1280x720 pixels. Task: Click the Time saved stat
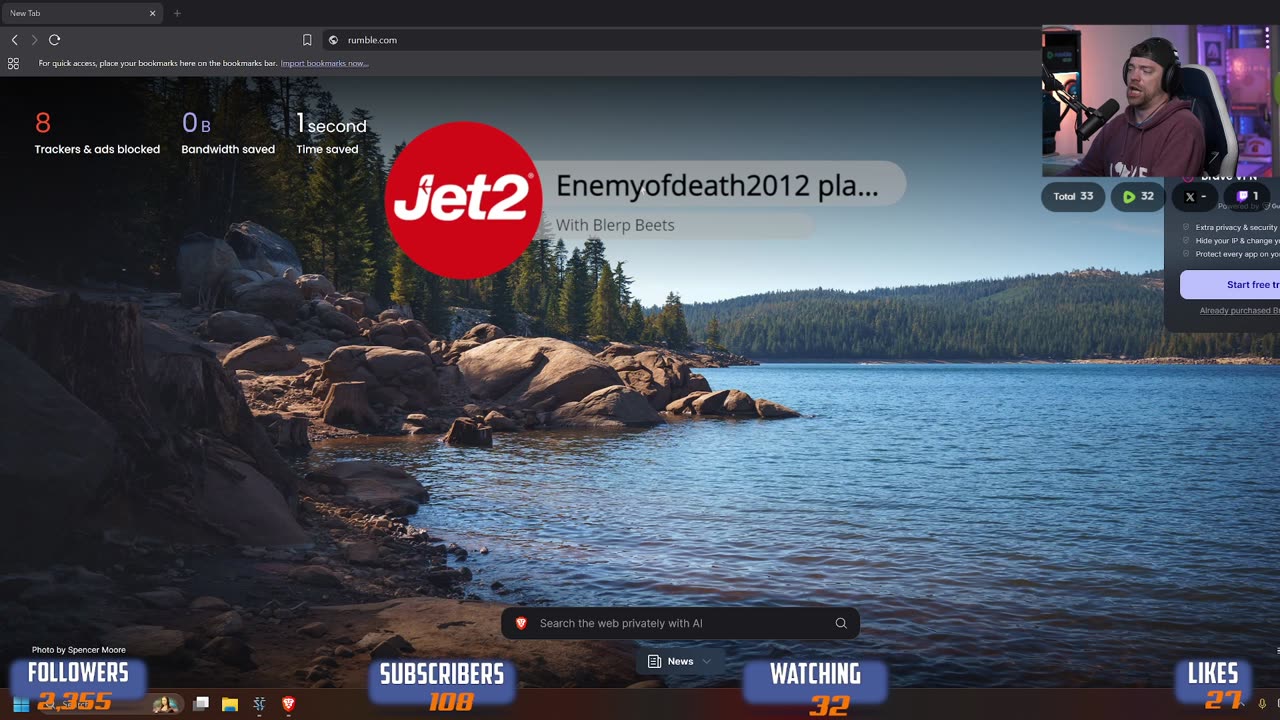pos(331,134)
